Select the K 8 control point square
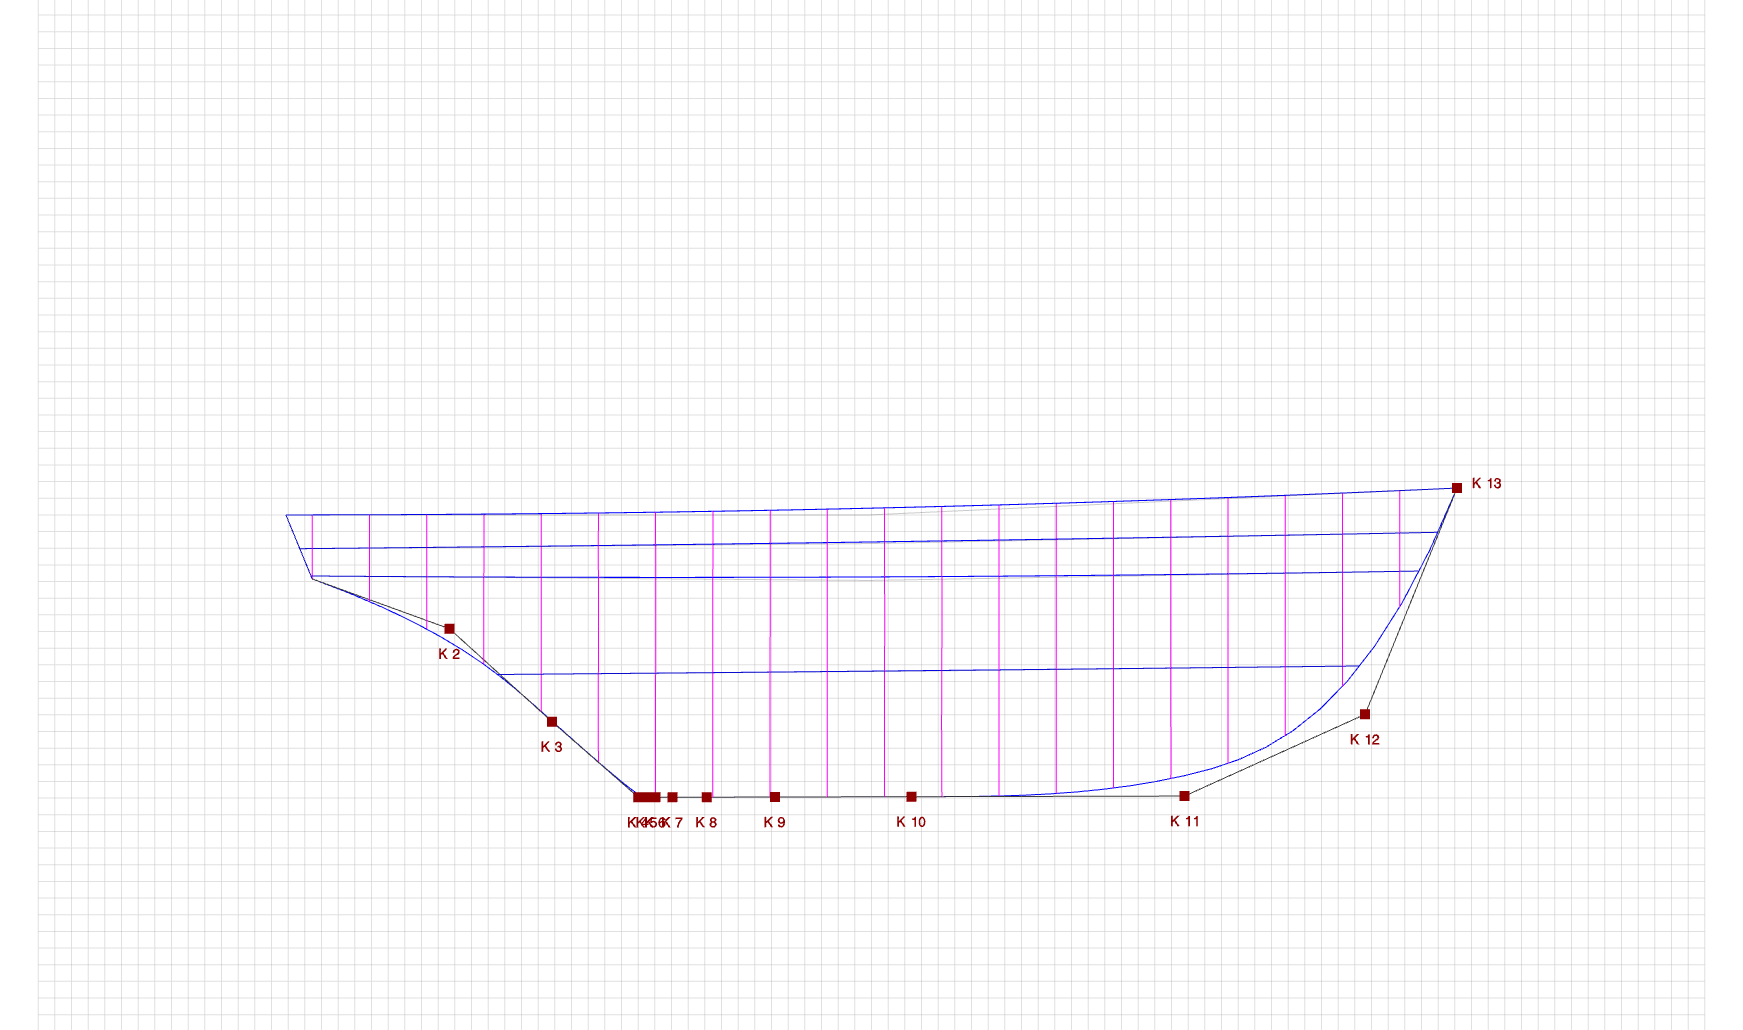Viewport: 1743px width, 1030px height. tap(707, 797)
